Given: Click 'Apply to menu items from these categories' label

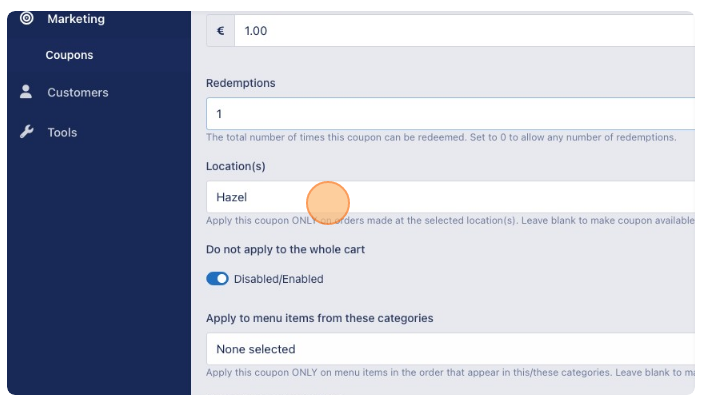Looking at the screenshot, I should (x=320, y=318).
